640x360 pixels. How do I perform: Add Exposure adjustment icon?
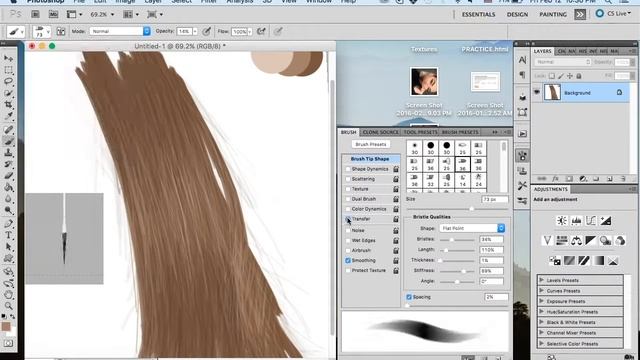[x=605, y=221]
